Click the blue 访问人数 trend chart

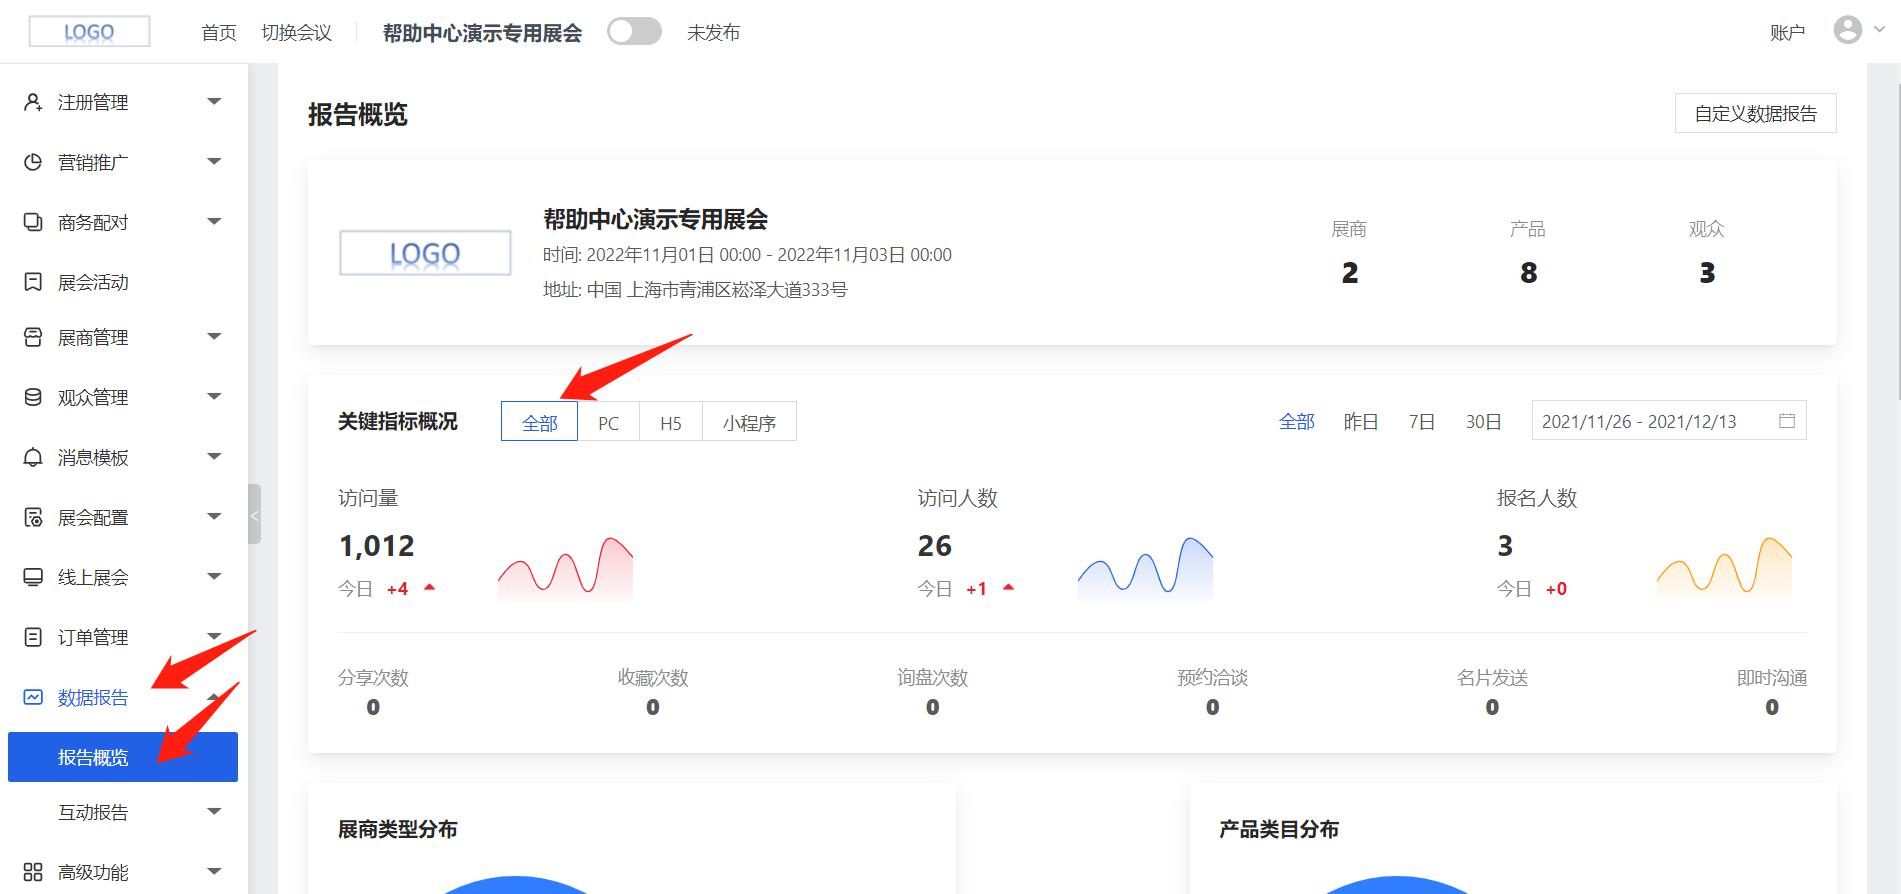pos(1145,568)
